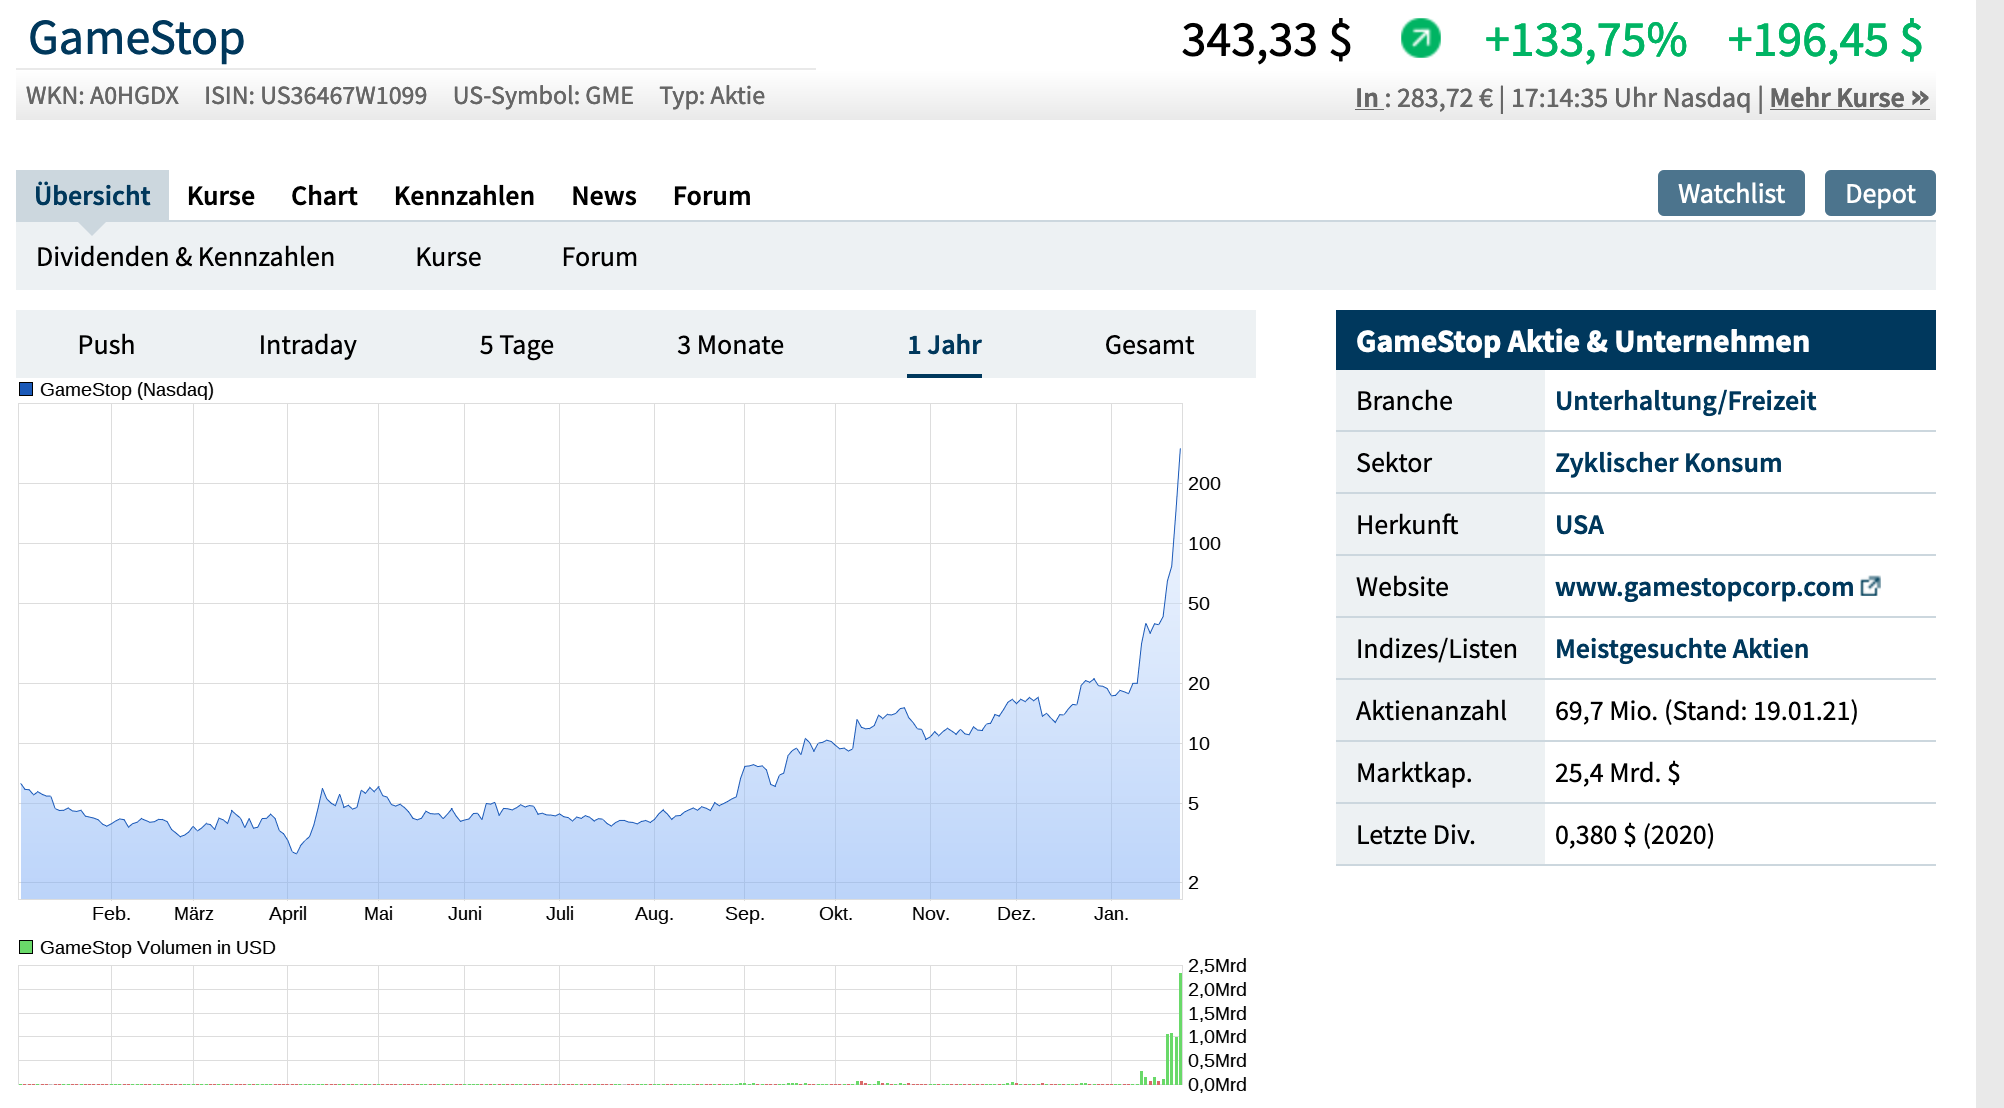Click the Sep. label on the chart axis
The height and width of the screenshot is (1108, 2004).
(x=744, y=914)
